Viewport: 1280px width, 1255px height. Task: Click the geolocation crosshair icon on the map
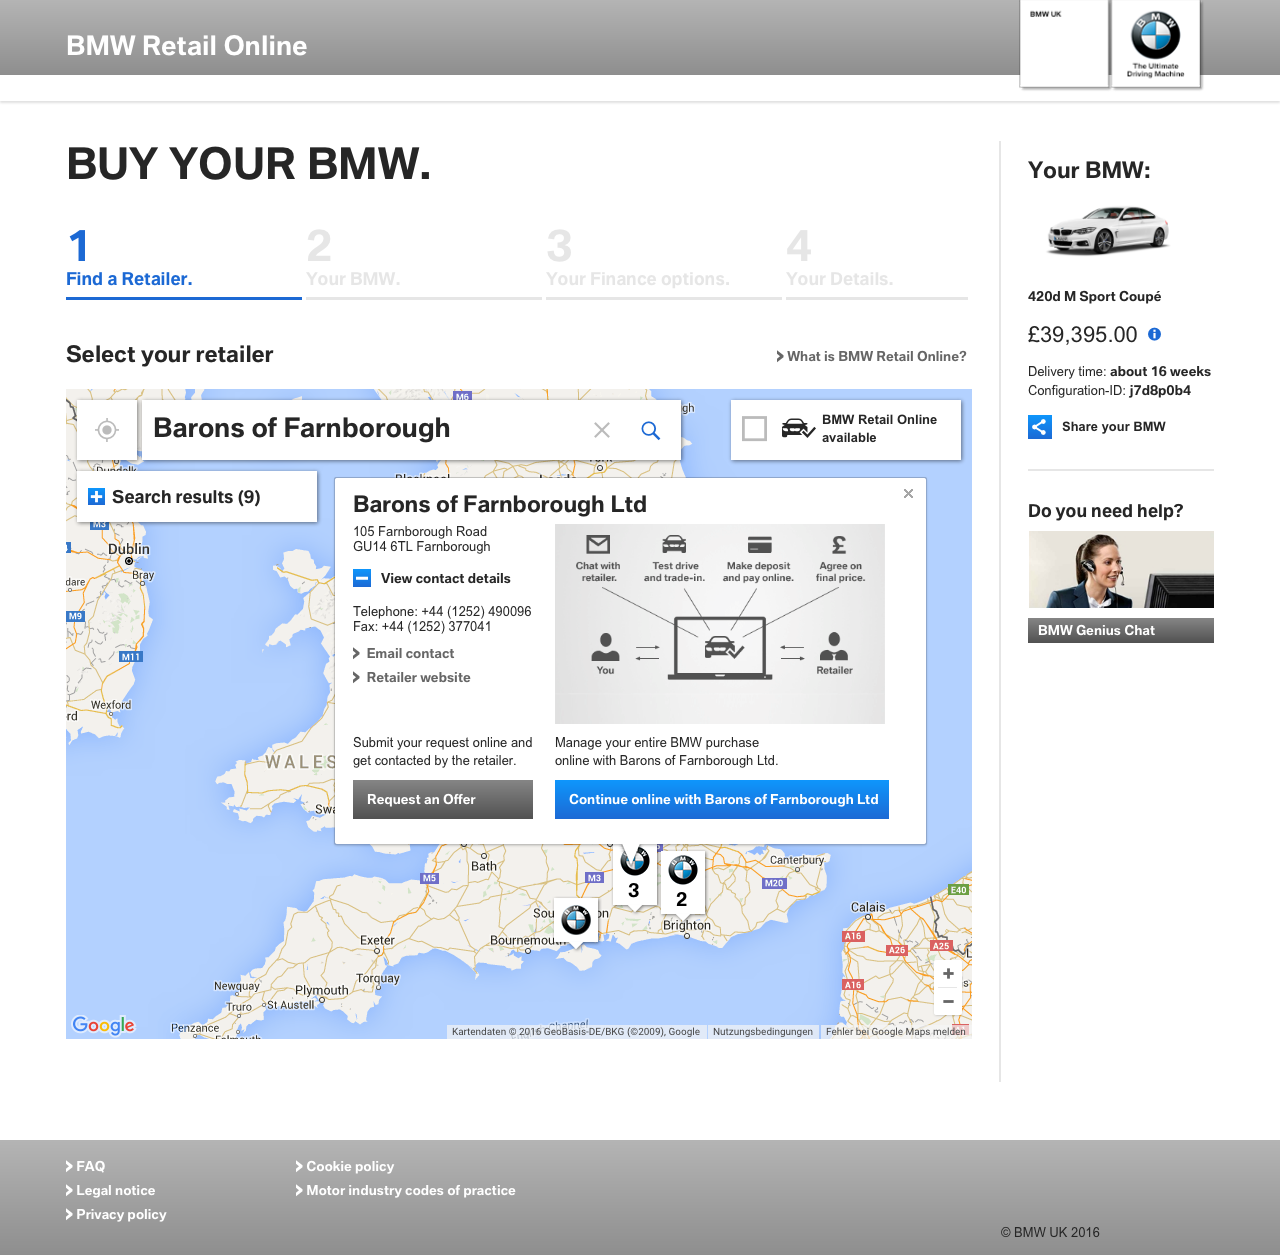pyautogui.click(x=106, y=430)
